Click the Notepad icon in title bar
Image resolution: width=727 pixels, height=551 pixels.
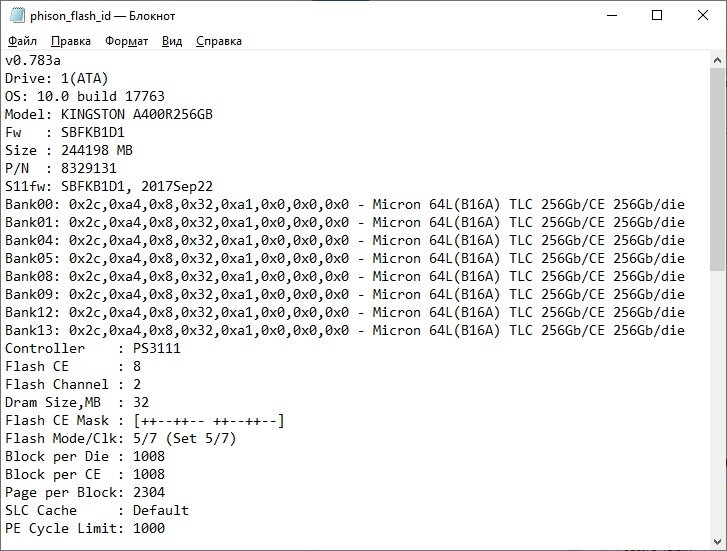point(17,15)
